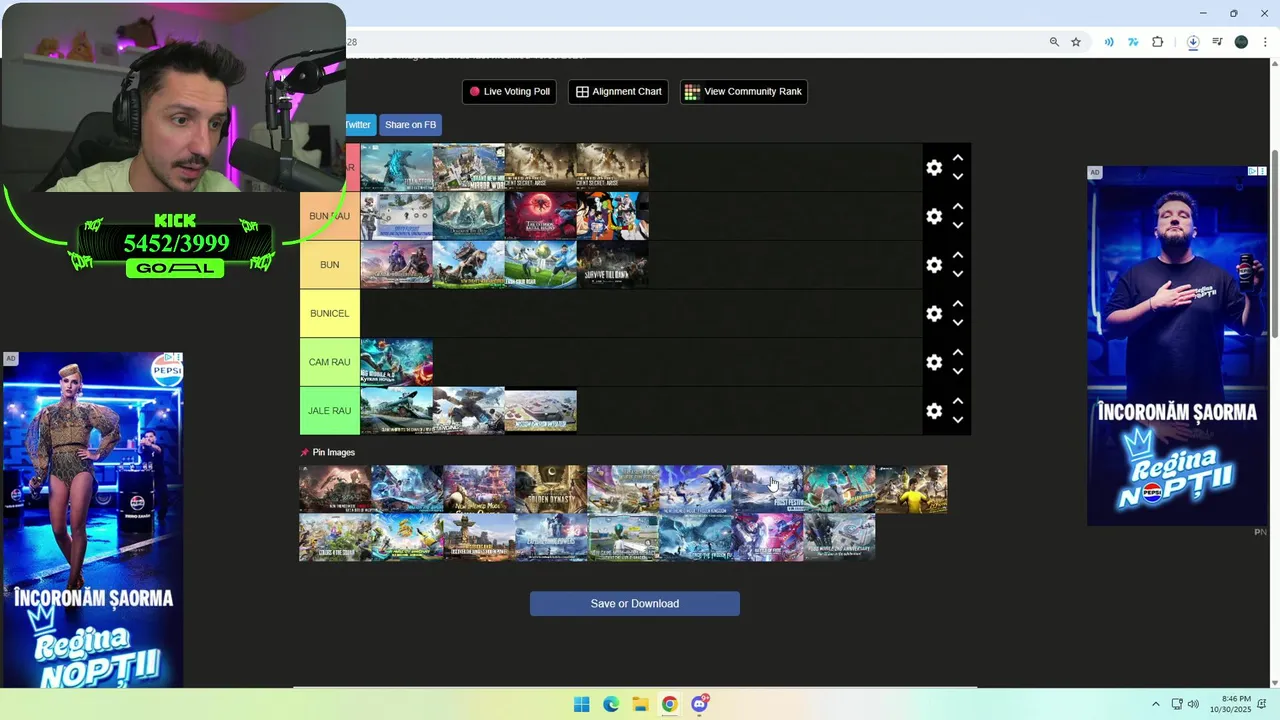Viewport: 1280px width, 720px height.
Task: Move CAM RAU tier up with arrow
Action: [x=958, y=352]
